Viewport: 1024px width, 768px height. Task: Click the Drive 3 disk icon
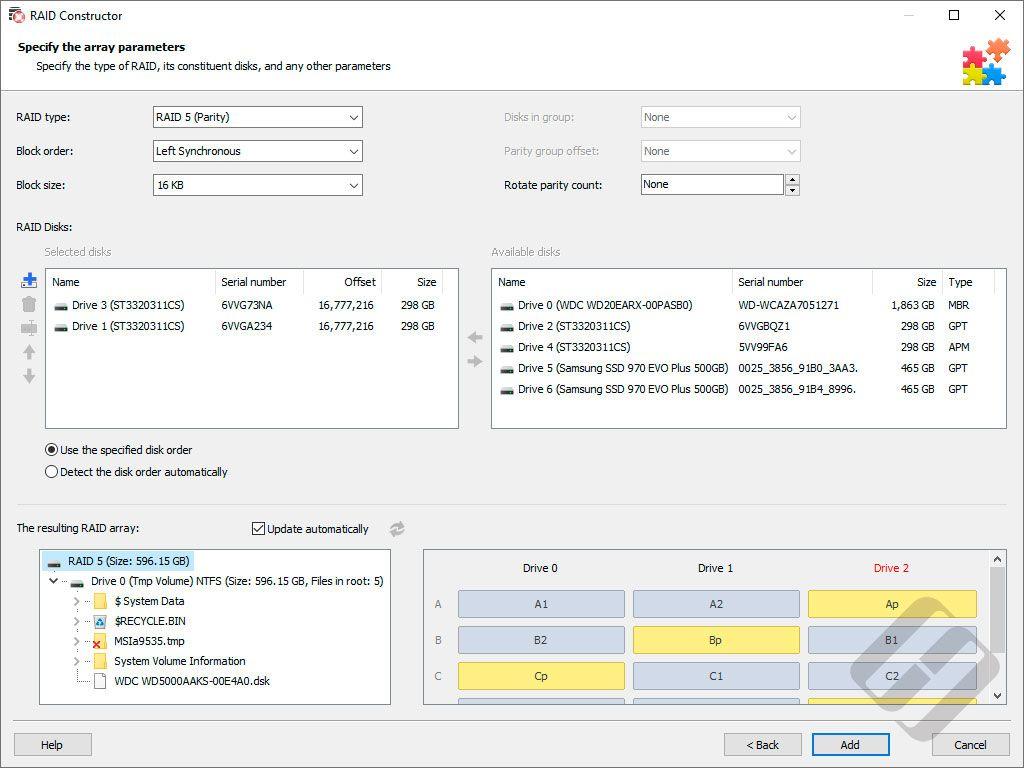click(61, 306)
